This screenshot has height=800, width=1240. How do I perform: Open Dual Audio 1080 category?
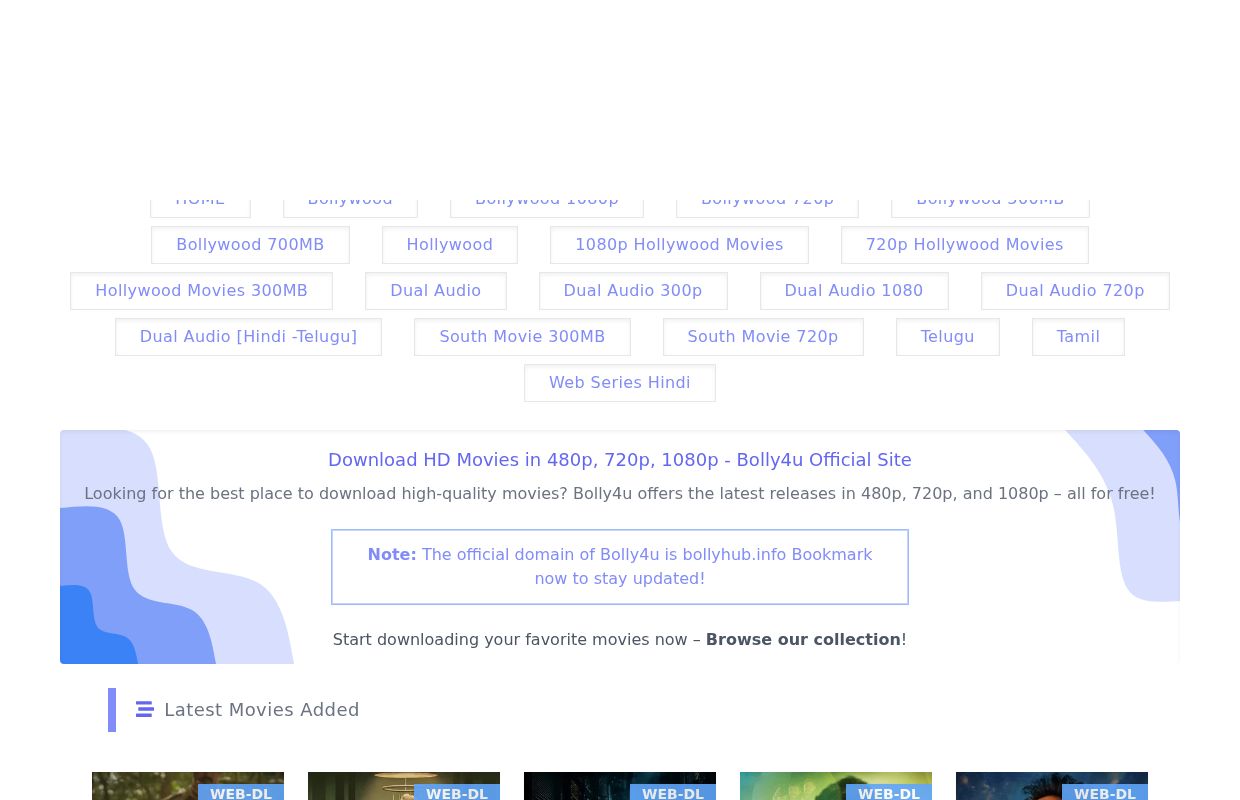coord(854,291)
